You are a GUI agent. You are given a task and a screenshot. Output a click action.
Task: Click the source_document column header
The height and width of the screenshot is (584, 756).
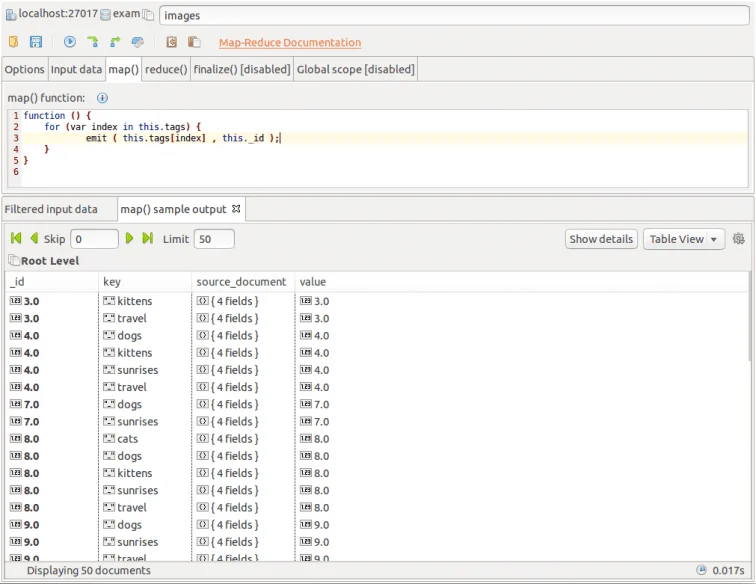[243, 282]
